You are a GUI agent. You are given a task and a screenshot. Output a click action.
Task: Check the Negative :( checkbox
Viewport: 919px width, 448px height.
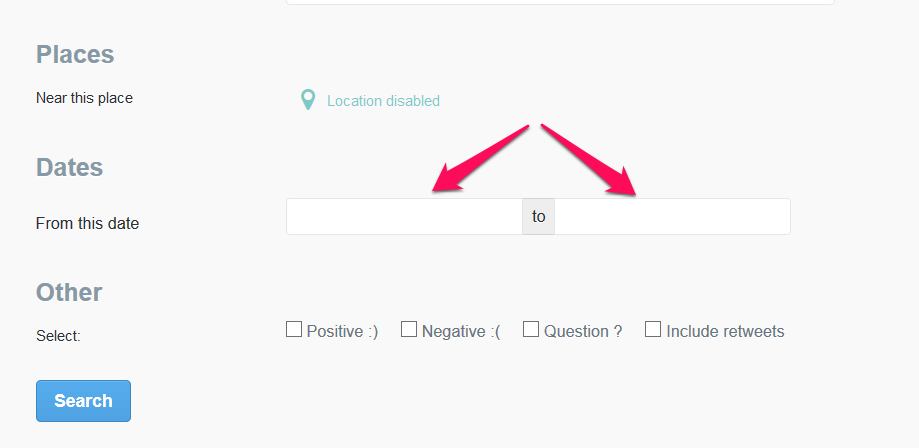[x=409, y=329]
